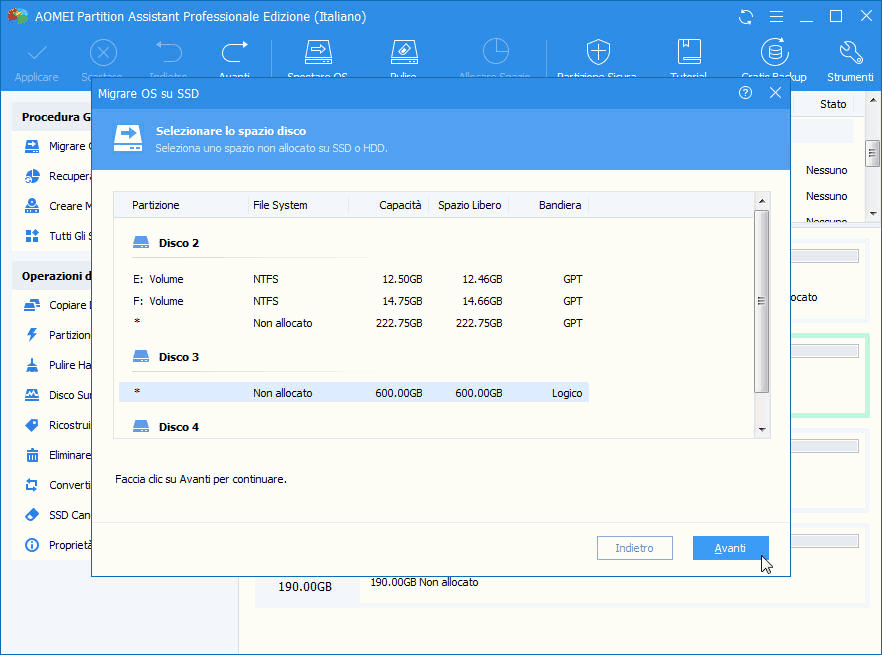The width and height of the screenshot is (882, 655).
Task: Open the title bar menu dropdown icon
Action: click(776, 17)
